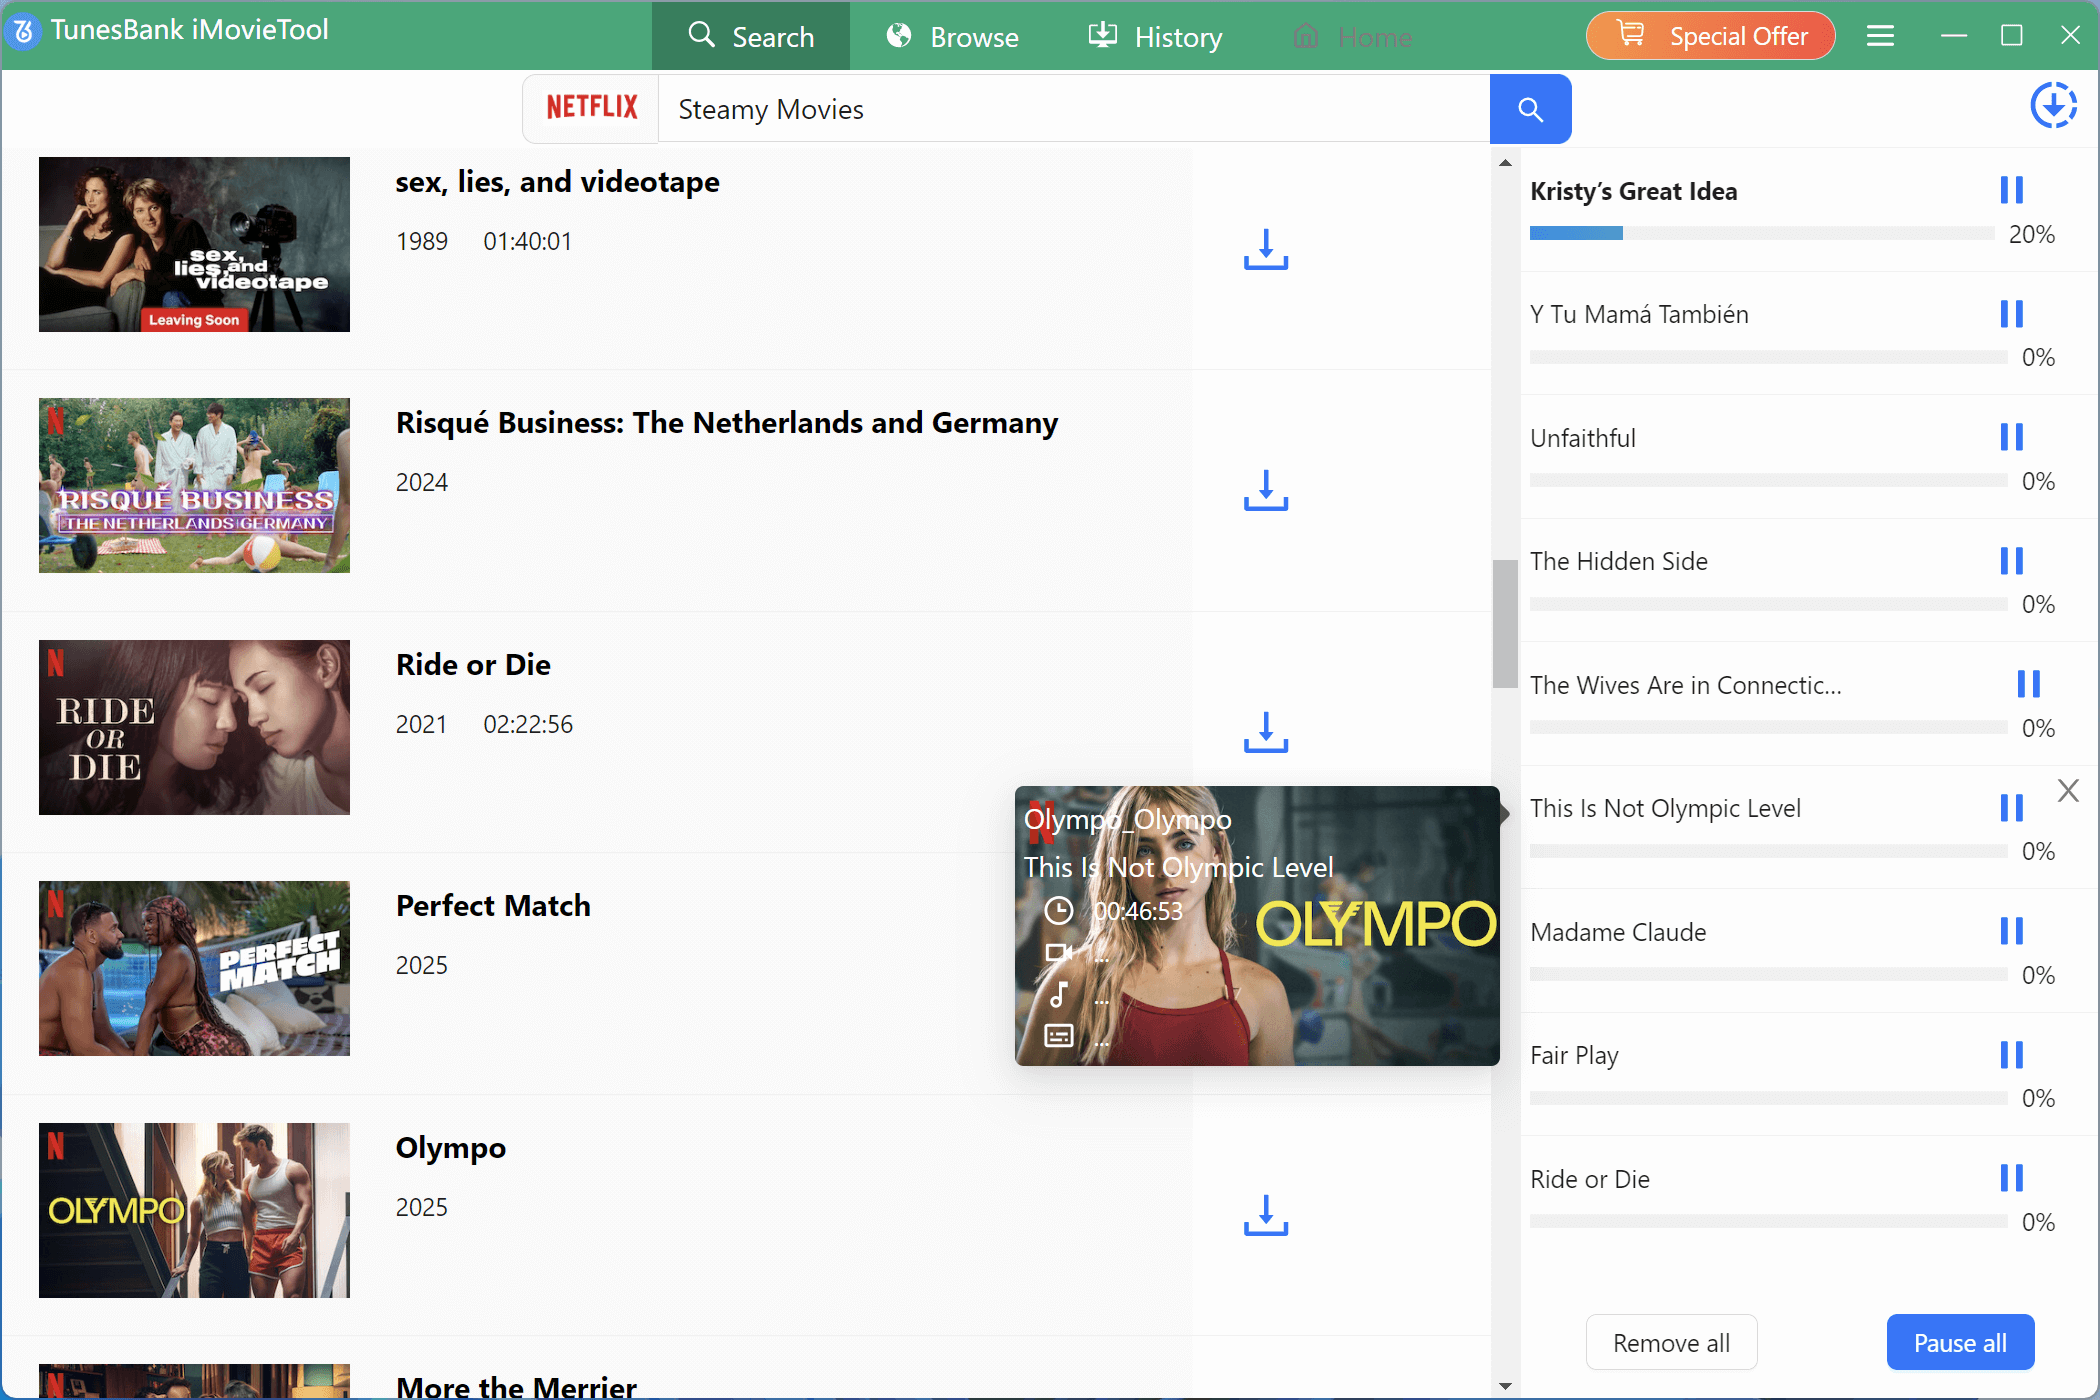Pause the Madame Claude download
The image size is (2100, 1400).
[x=2011, y=930]
